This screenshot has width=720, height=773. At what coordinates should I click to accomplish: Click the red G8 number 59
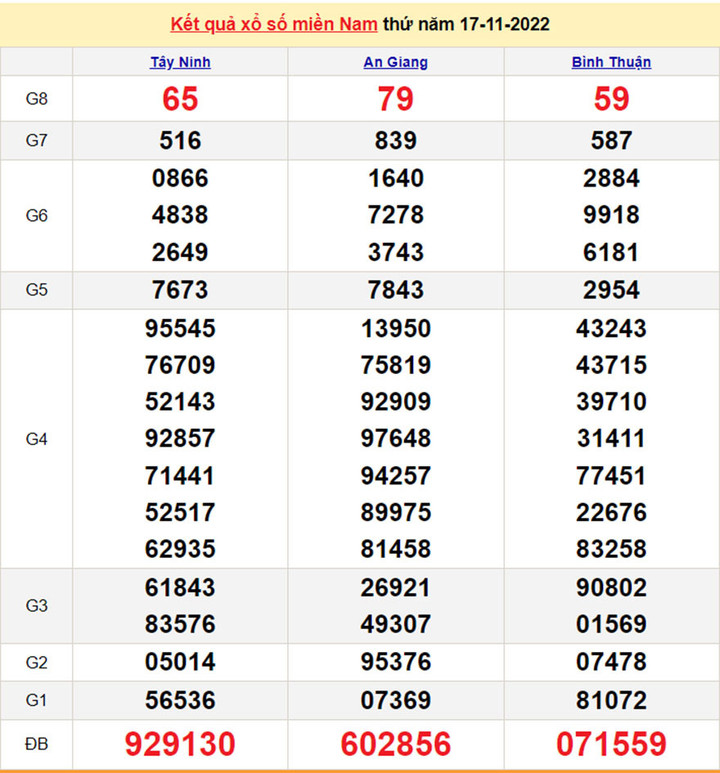tap(611, 99)
